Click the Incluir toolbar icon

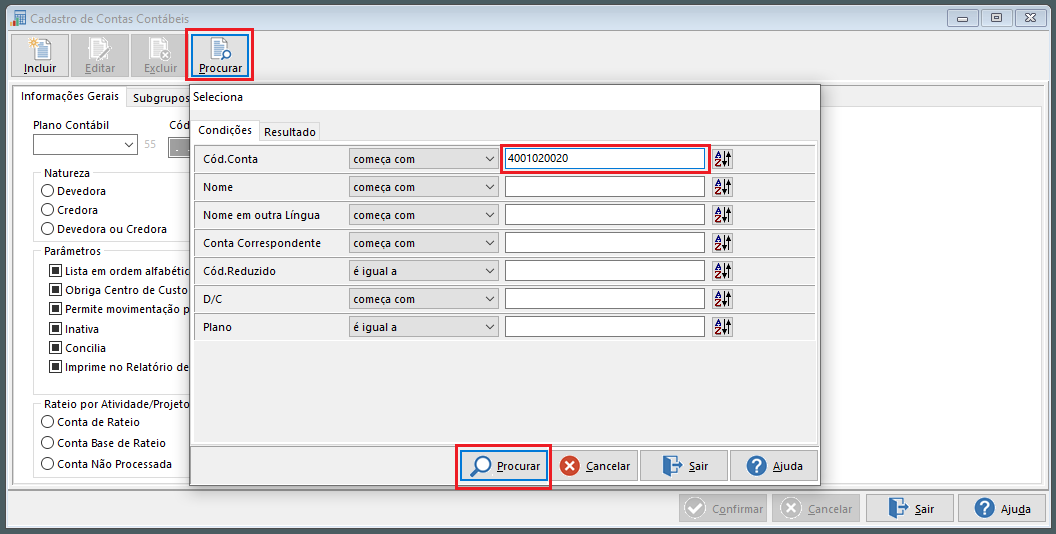[40, 55]
